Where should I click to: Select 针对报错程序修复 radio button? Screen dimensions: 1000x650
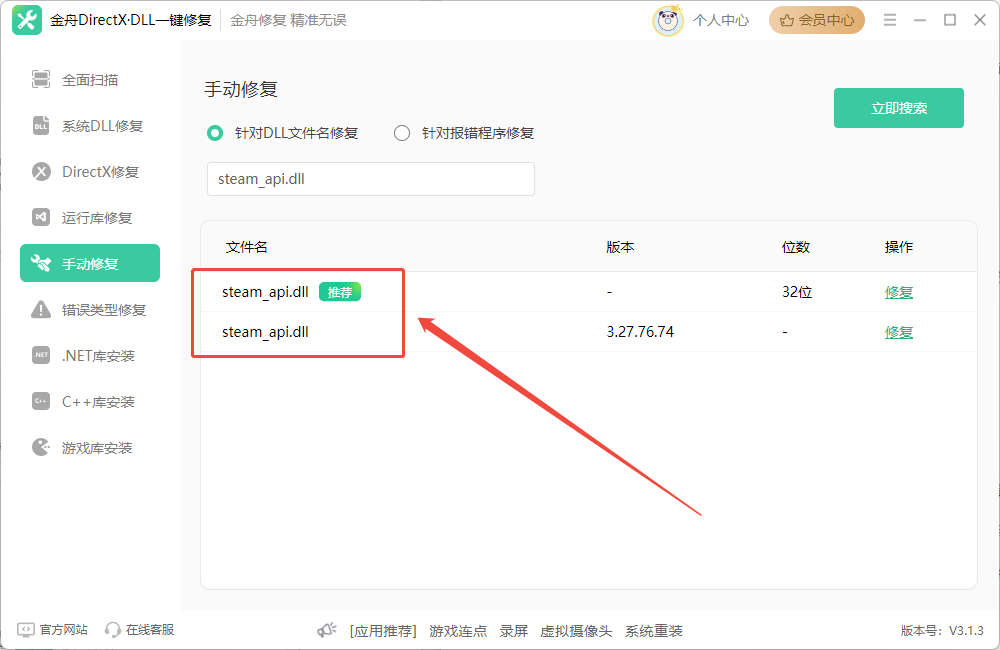click(x=402, y=133)
